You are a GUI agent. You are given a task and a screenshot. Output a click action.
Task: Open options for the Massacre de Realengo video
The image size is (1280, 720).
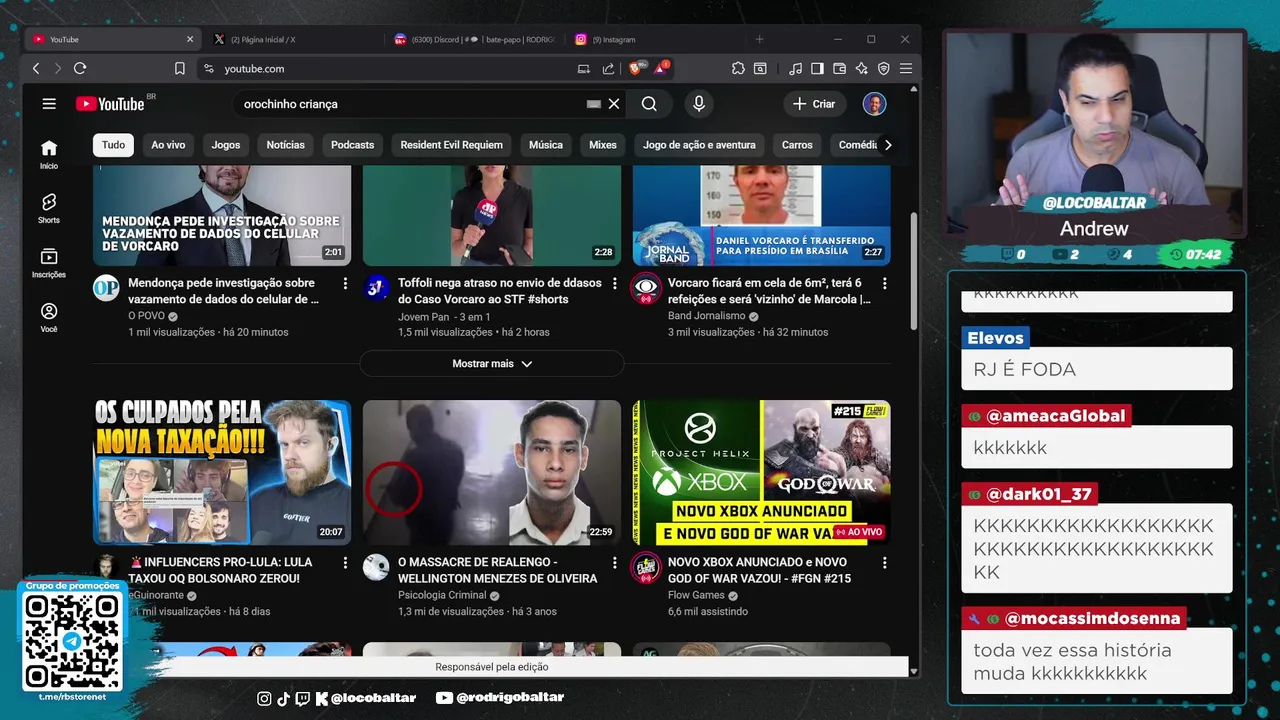[x=615, y=563]
